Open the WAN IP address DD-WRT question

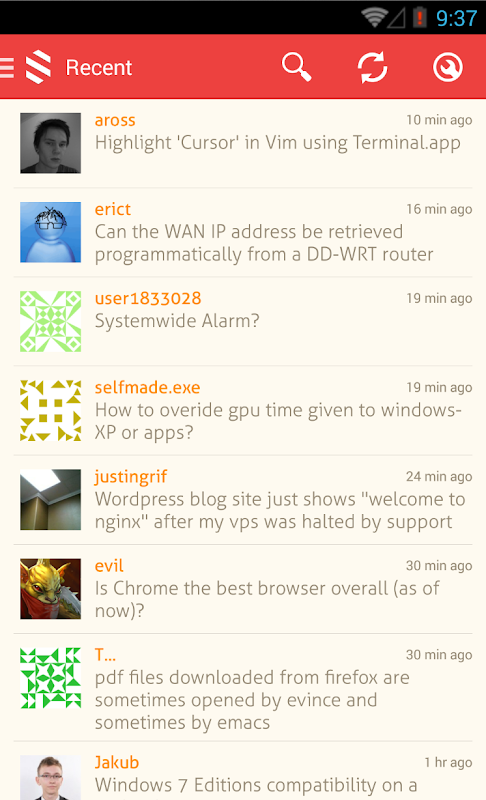coord(264,243)
